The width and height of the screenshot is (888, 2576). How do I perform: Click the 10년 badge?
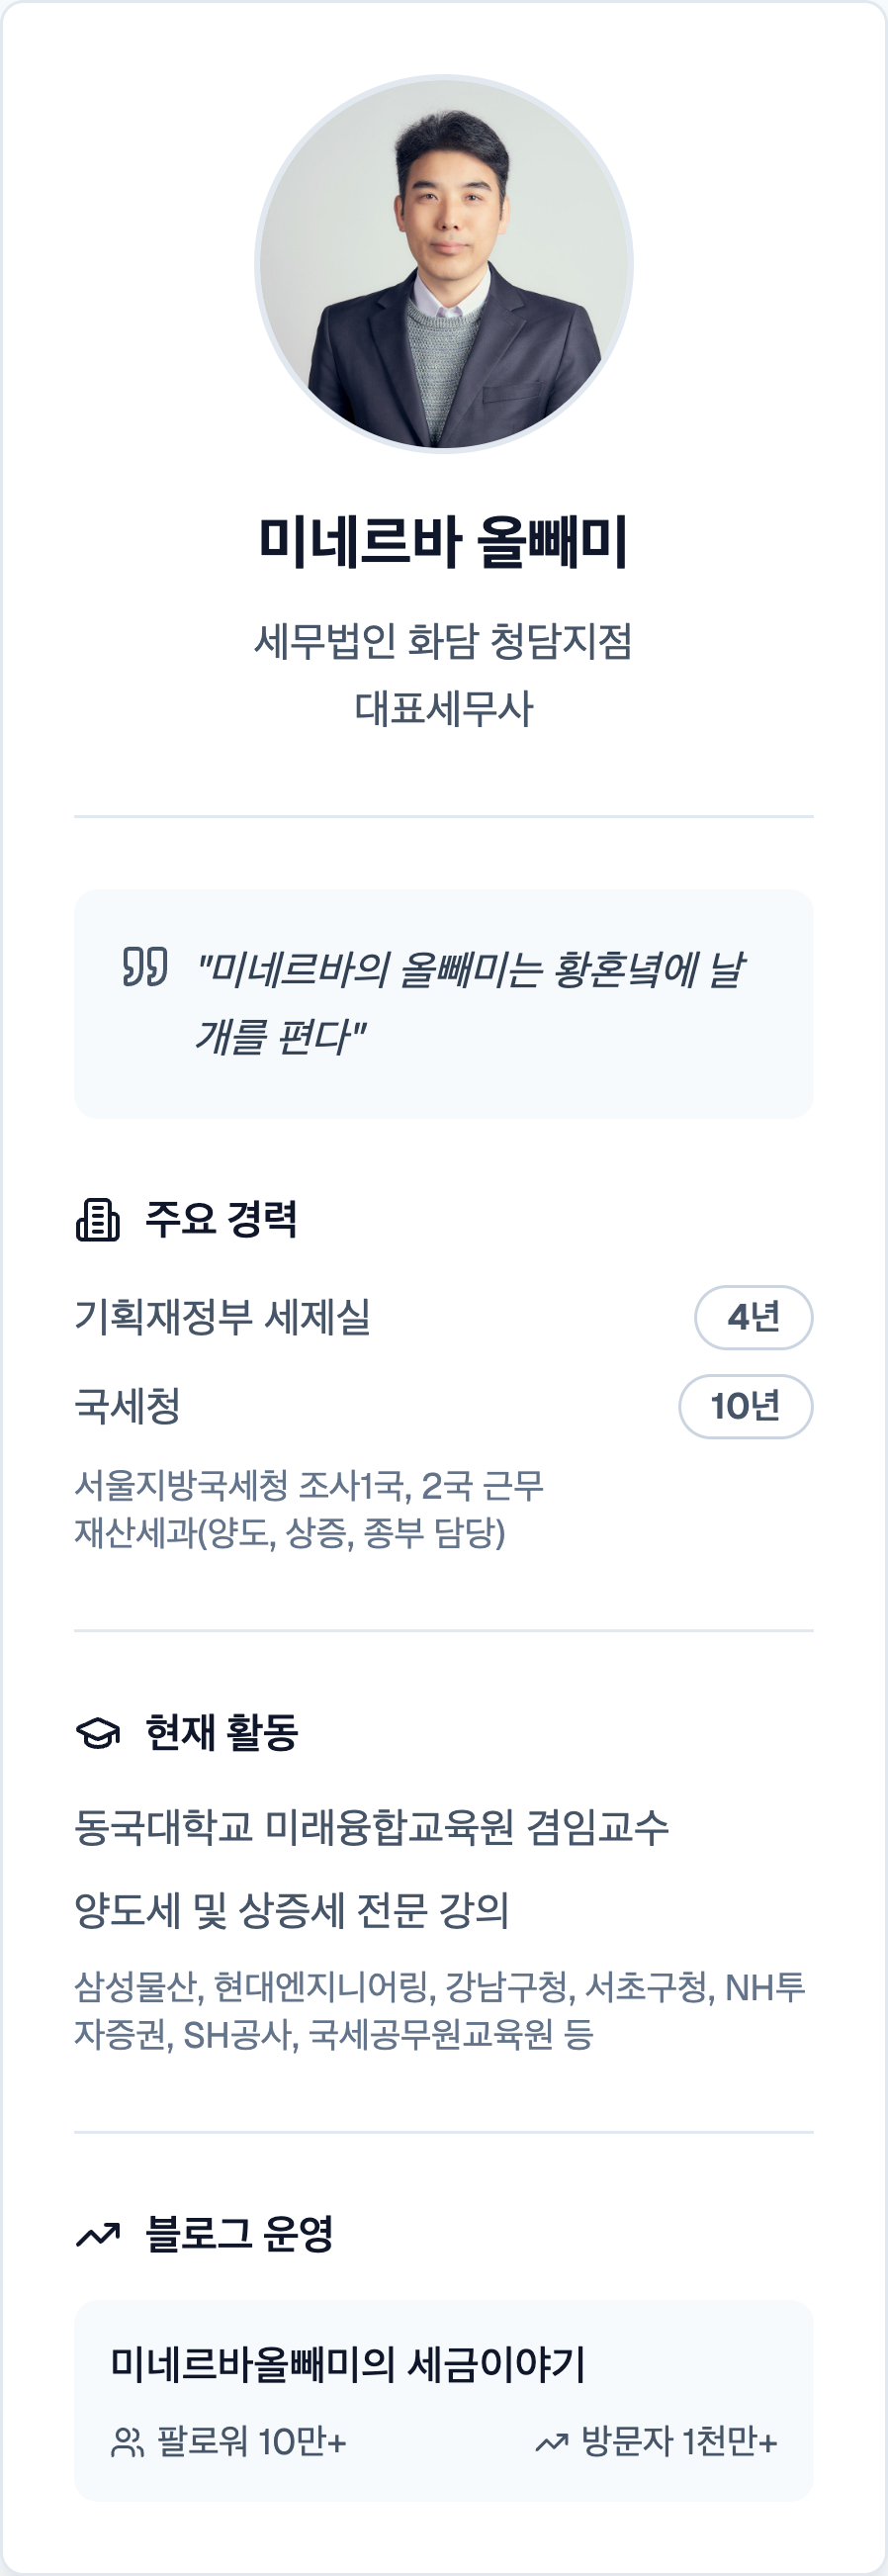pyautogui.click(x=745, y=1406)
